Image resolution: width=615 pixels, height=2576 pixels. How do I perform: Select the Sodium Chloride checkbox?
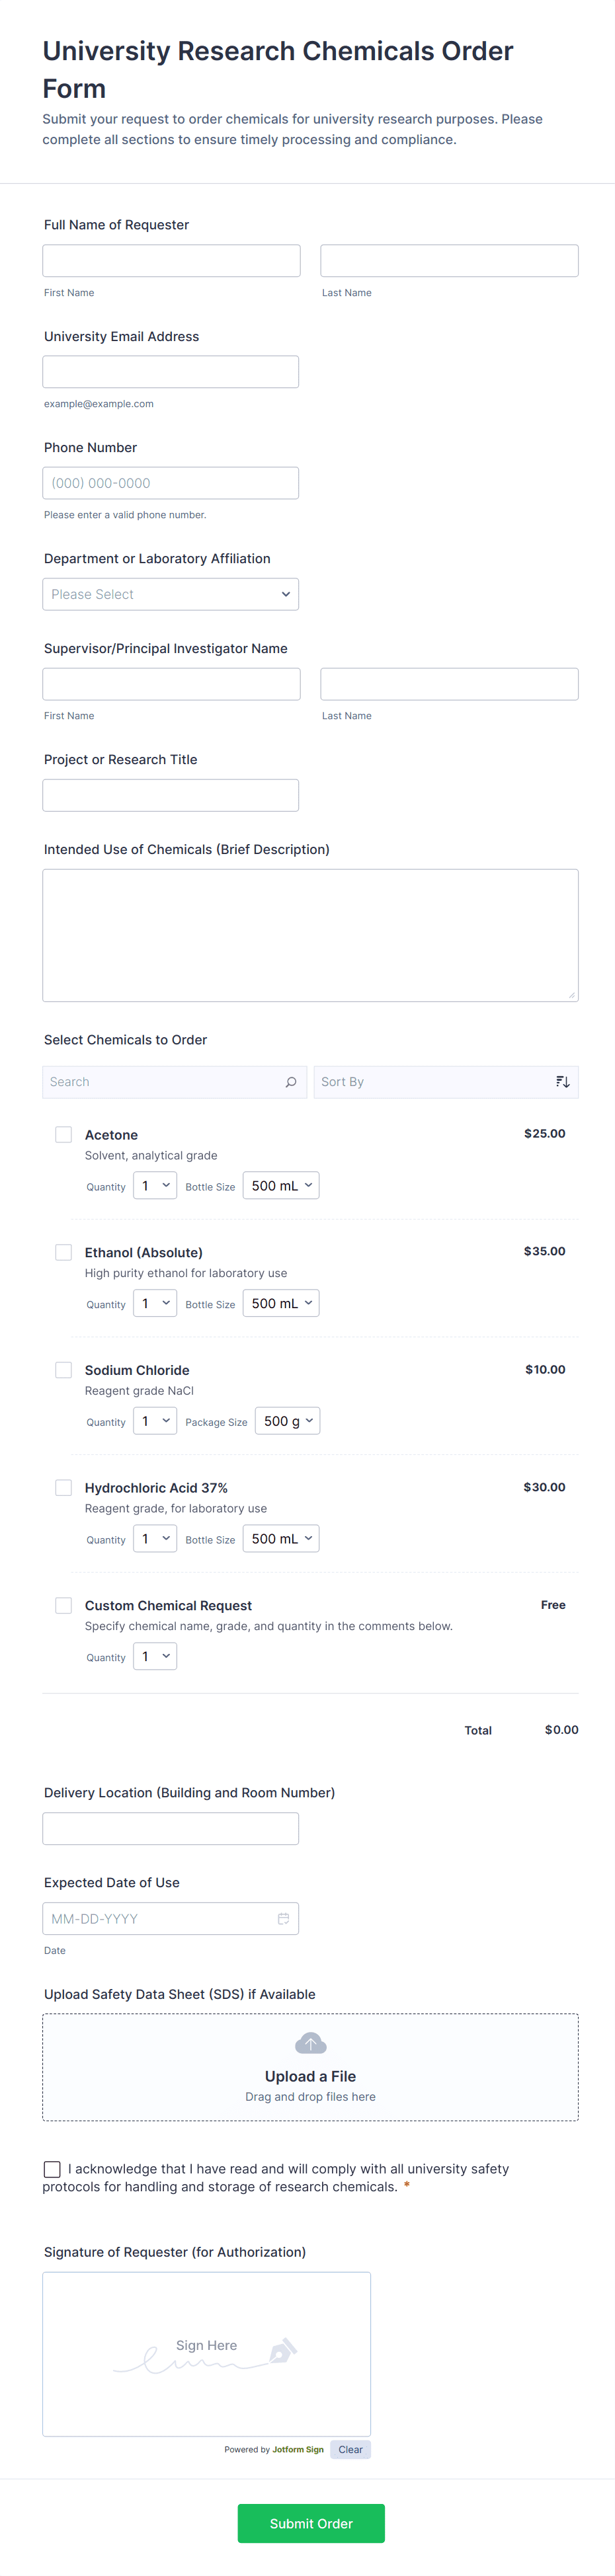[64, 1370]
